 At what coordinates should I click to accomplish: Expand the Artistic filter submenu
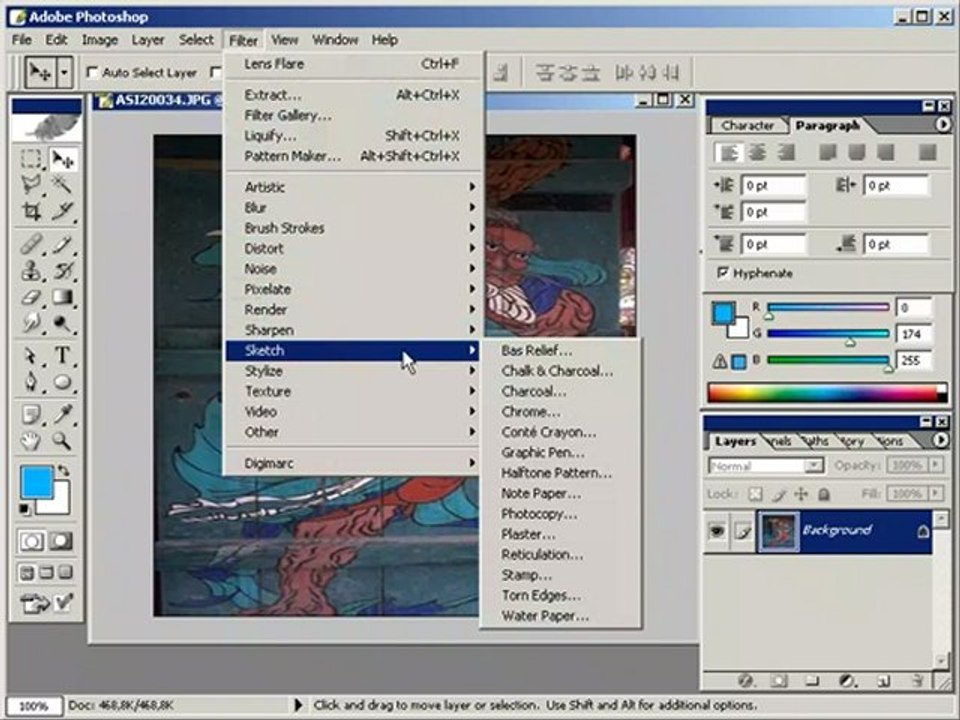tap(354, 187)
